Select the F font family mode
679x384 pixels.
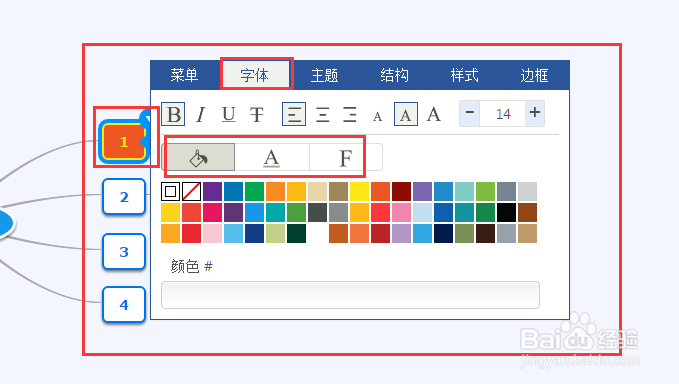click(x=346, y=158)
